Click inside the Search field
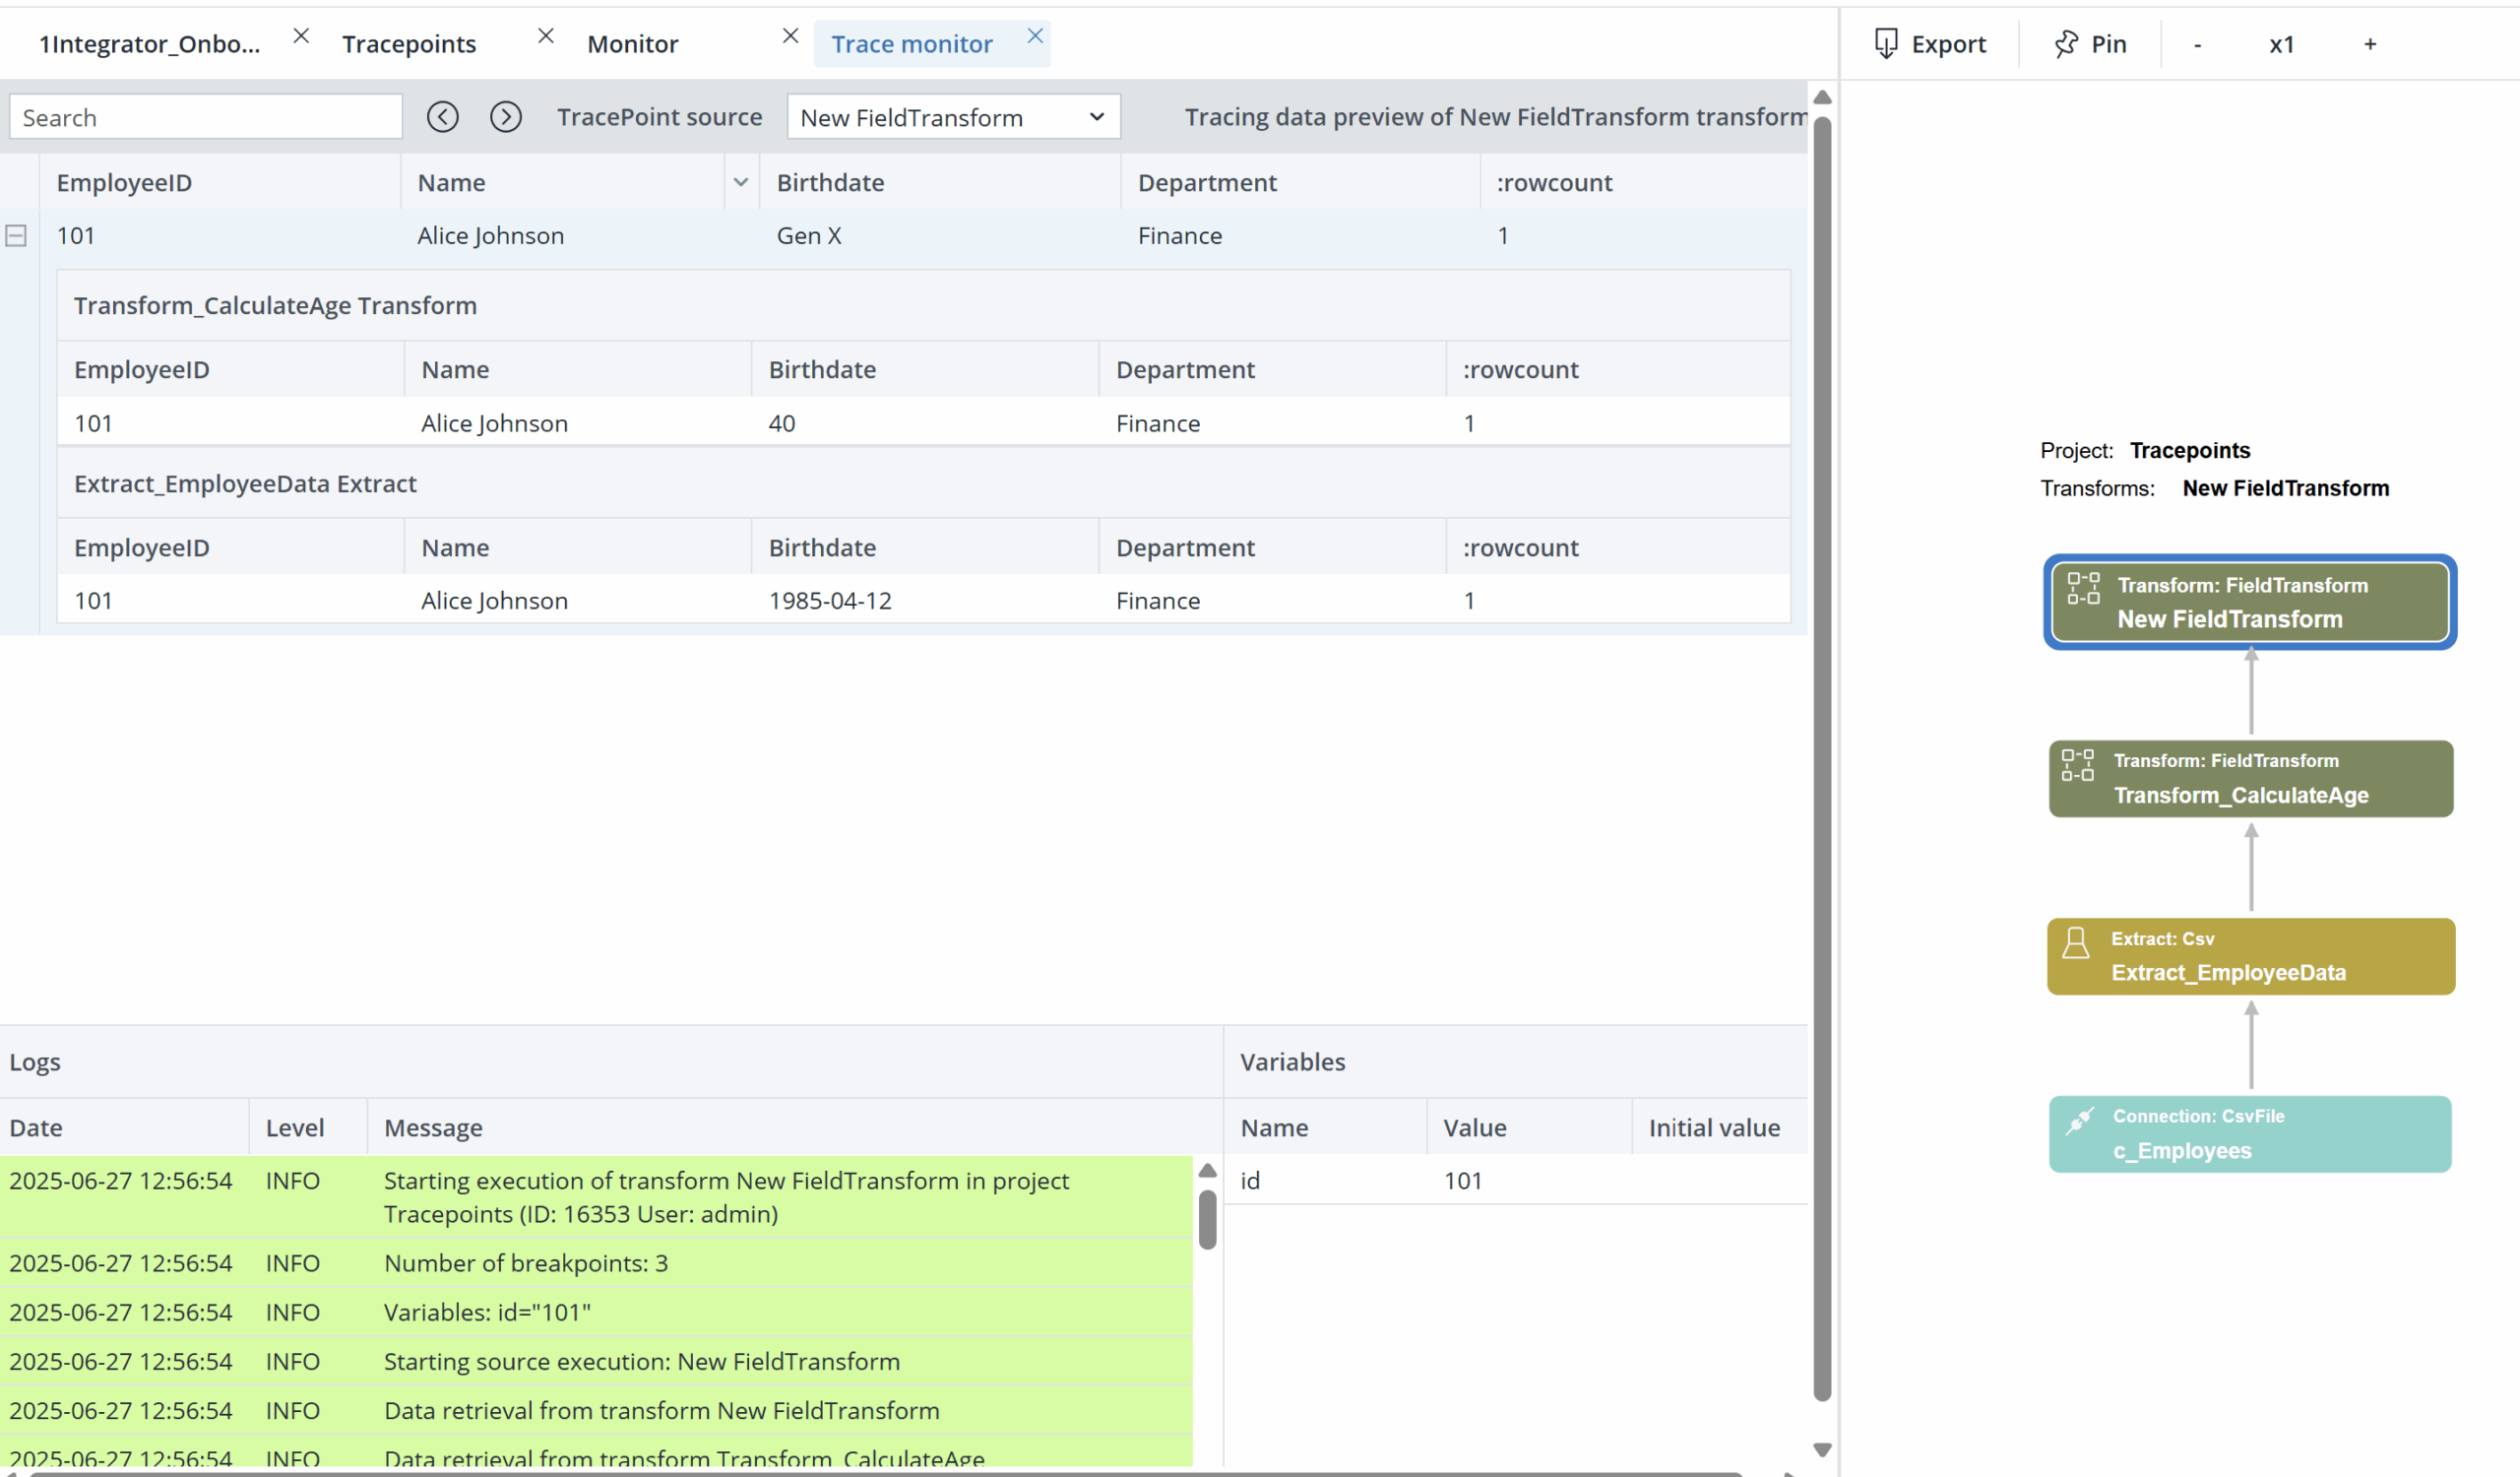Viewport: 2520px width, 1477px height. click(206, 117)
